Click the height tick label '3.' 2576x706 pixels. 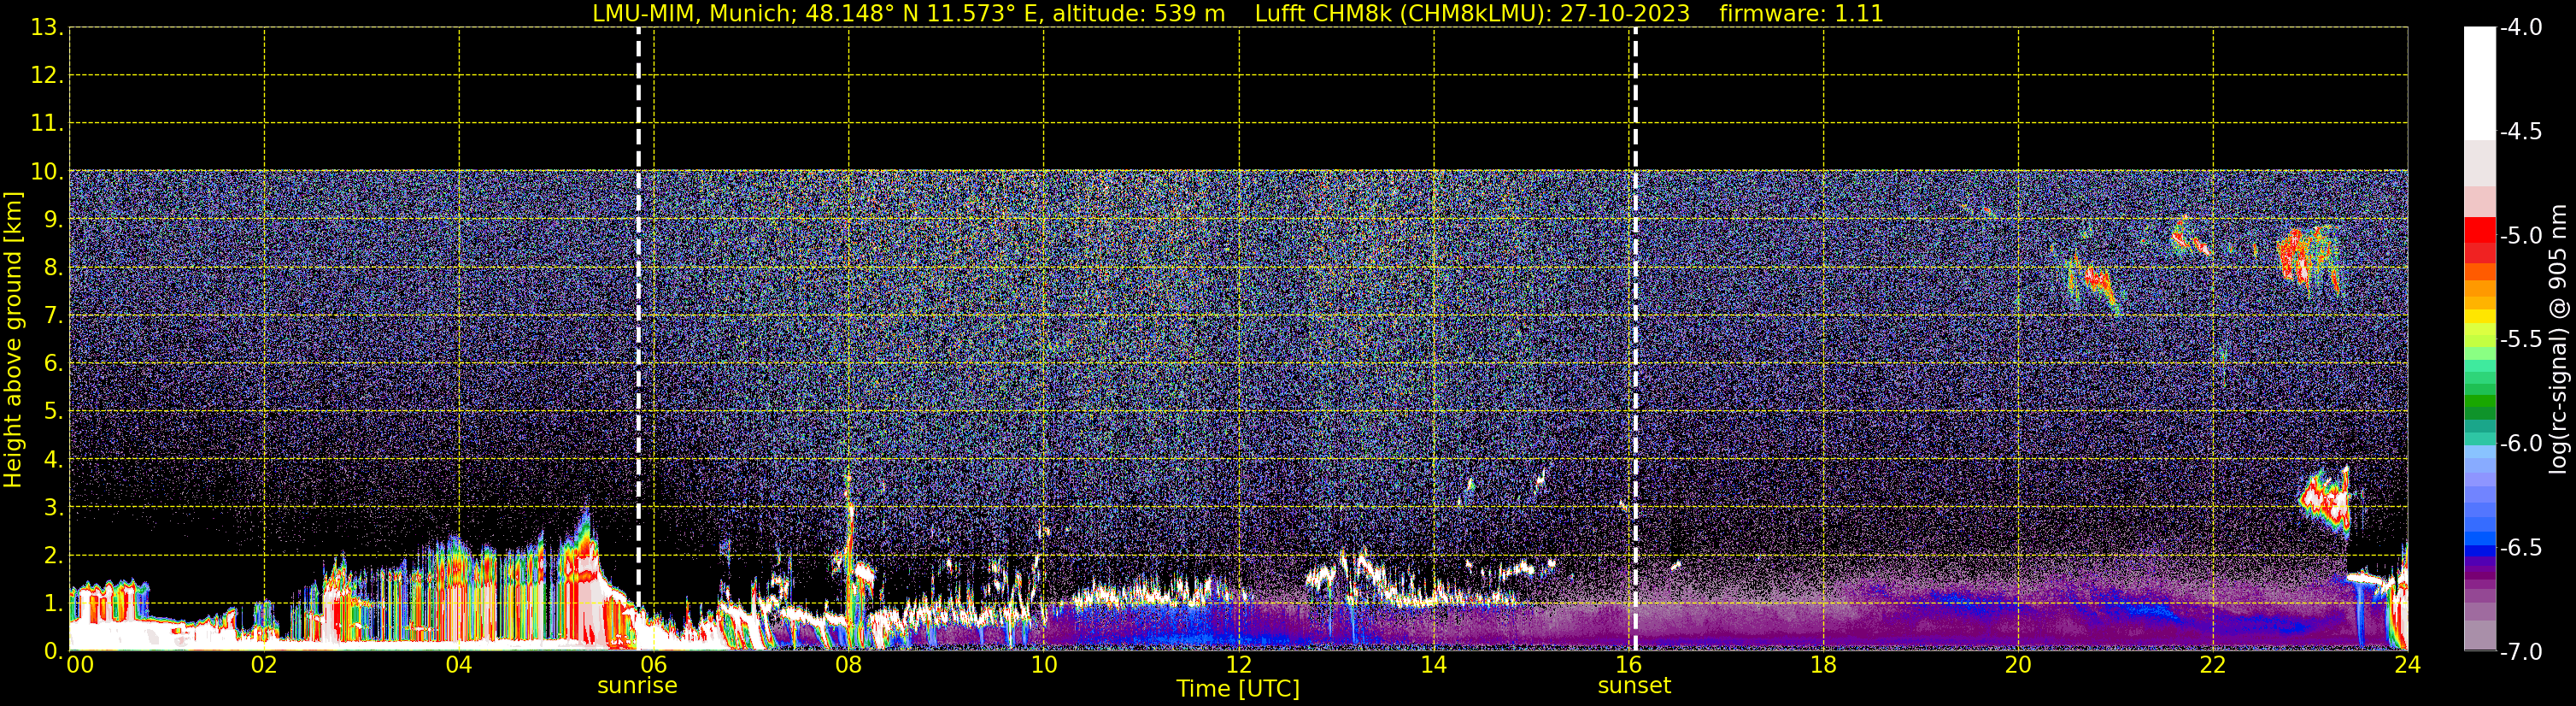pos(54,508)
